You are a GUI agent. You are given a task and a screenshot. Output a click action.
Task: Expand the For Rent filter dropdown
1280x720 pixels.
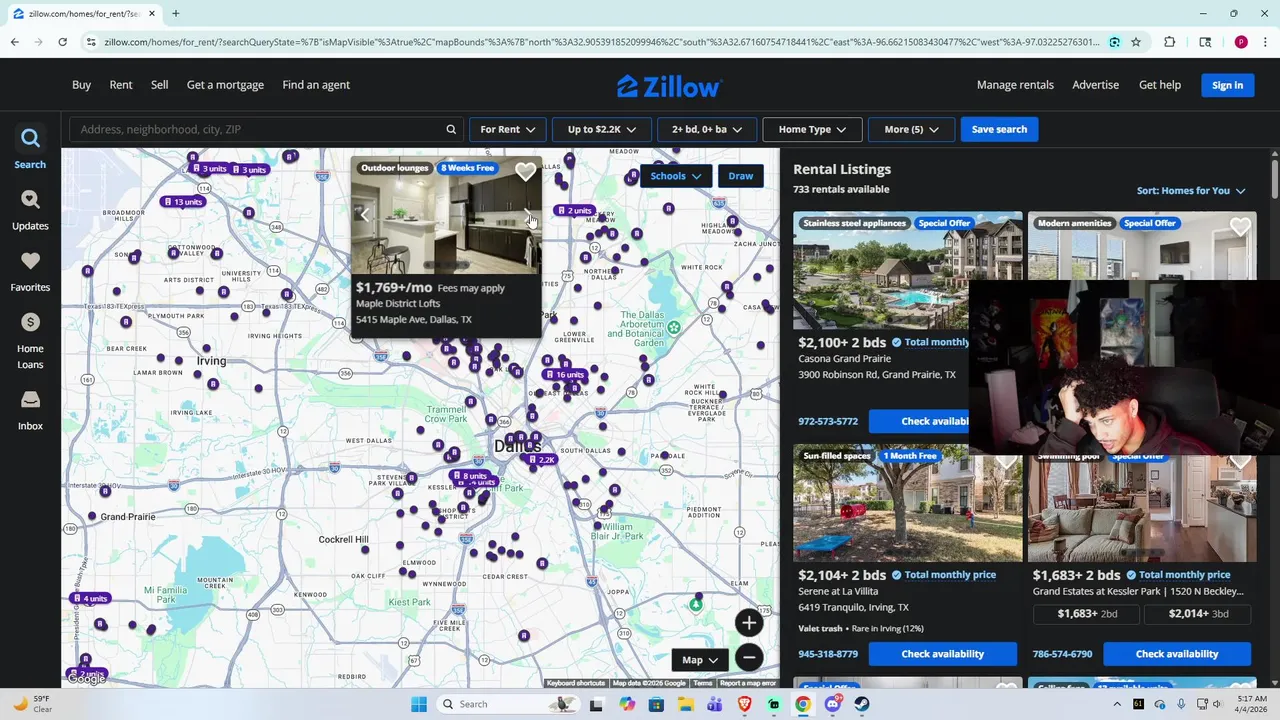tap(507, 129)
